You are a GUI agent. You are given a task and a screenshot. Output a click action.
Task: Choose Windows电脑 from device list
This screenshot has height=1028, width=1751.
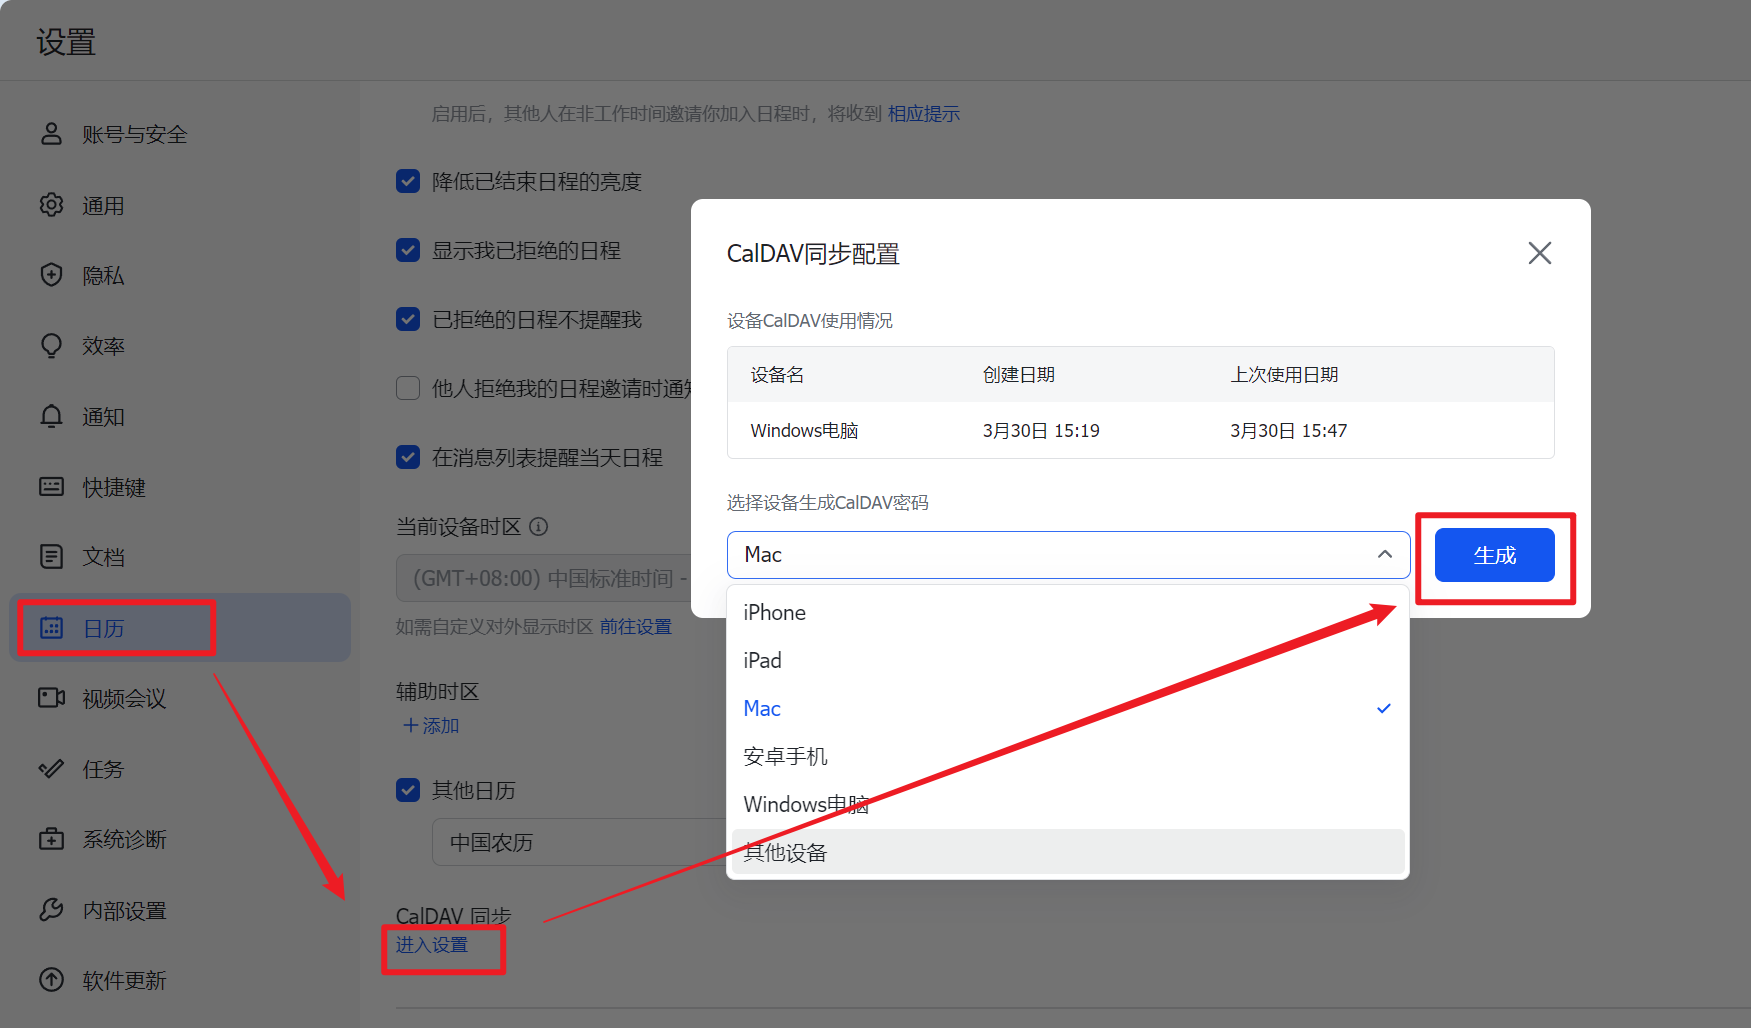[1068, 804]
